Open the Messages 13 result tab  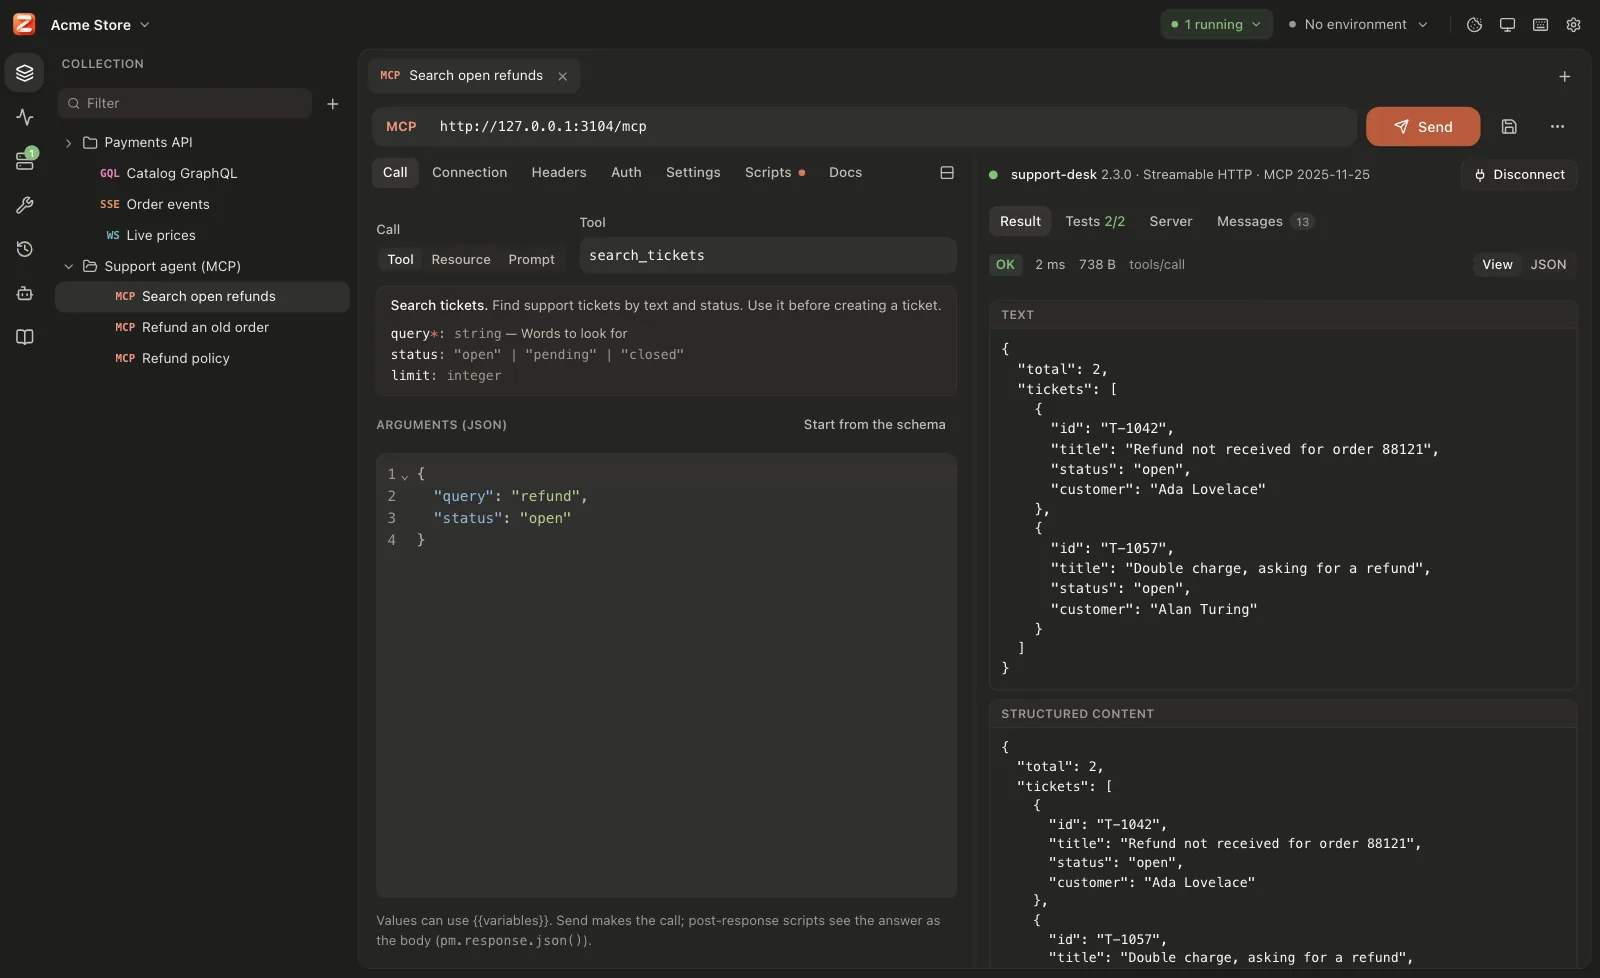pyautogui.click(x=1265, y=222)
